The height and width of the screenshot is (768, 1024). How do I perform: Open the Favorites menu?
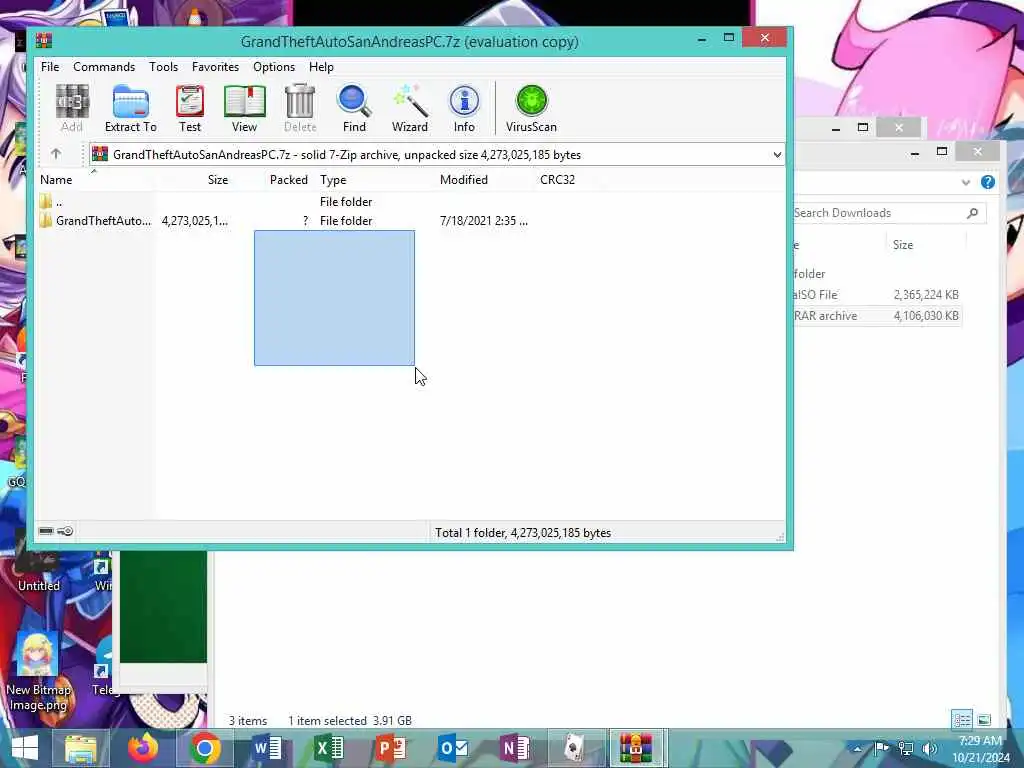pos(215,67)
